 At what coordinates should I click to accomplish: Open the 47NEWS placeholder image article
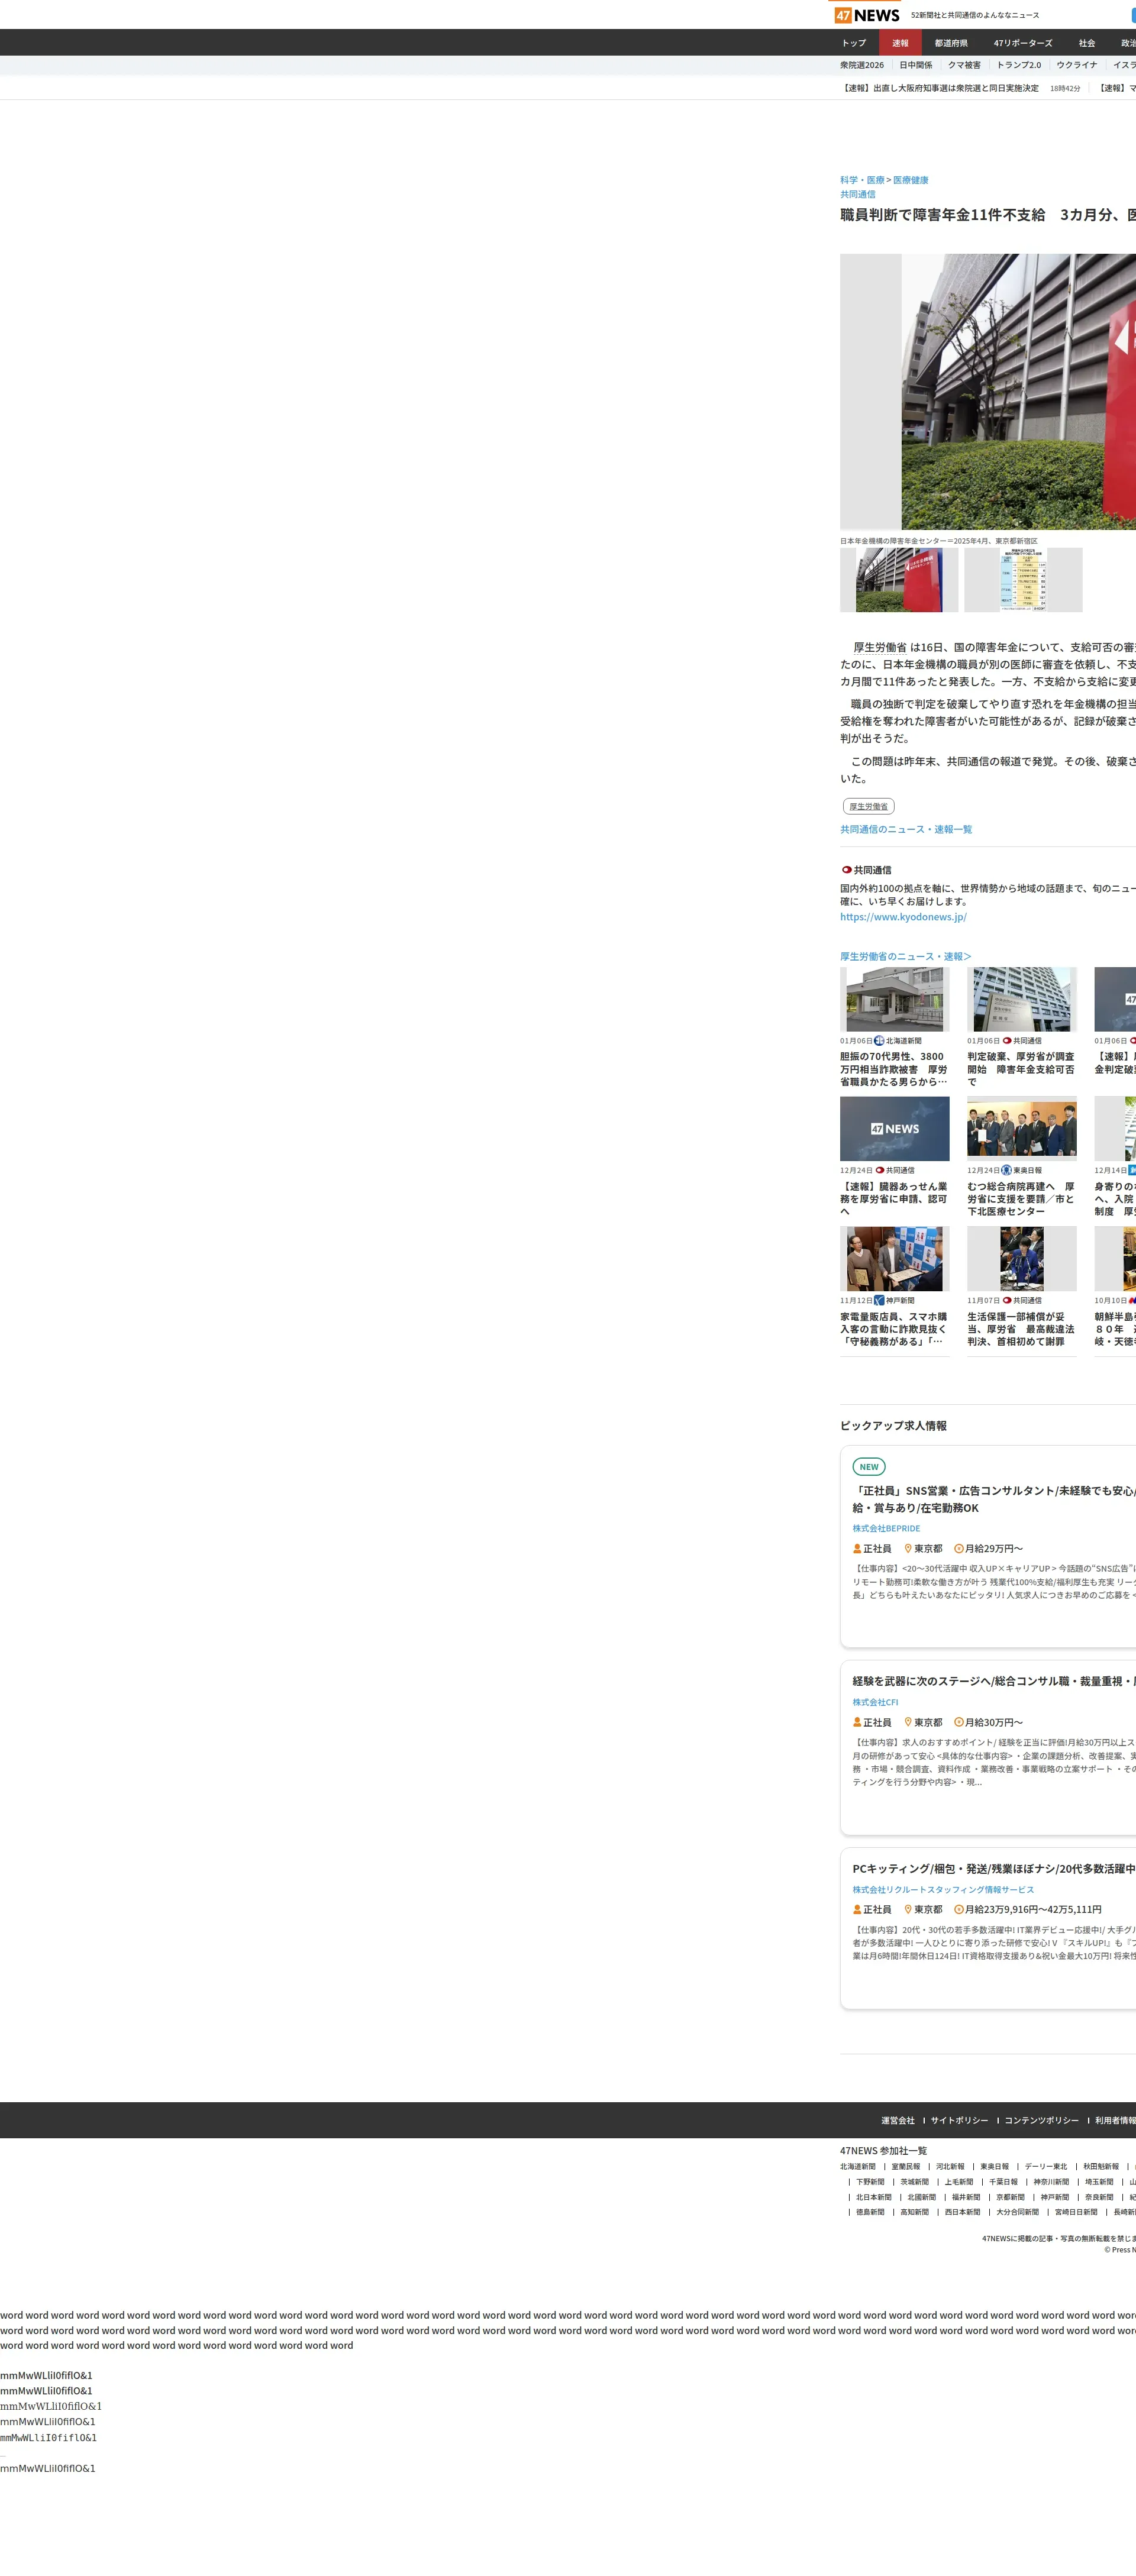(x=894, y=1129)
